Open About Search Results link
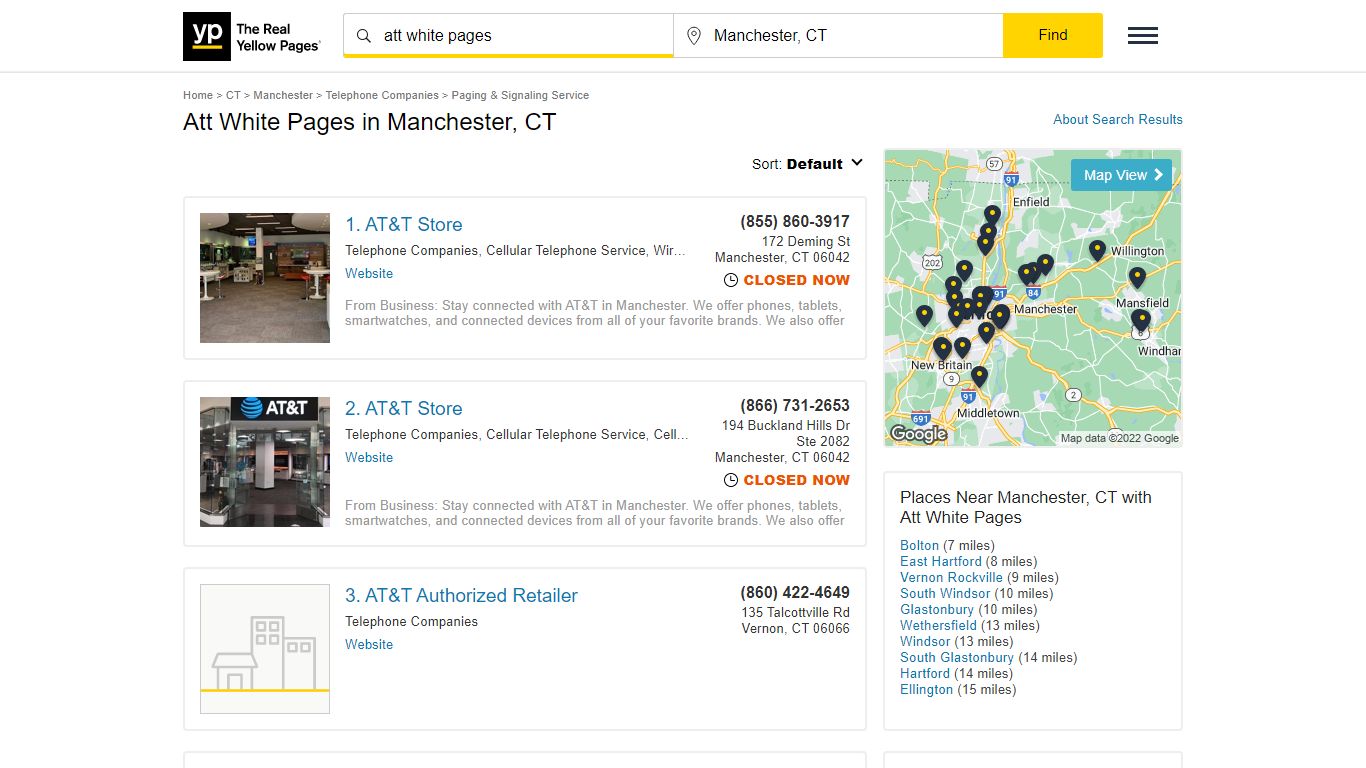The image size is (1366, 768). [1118, 119]
